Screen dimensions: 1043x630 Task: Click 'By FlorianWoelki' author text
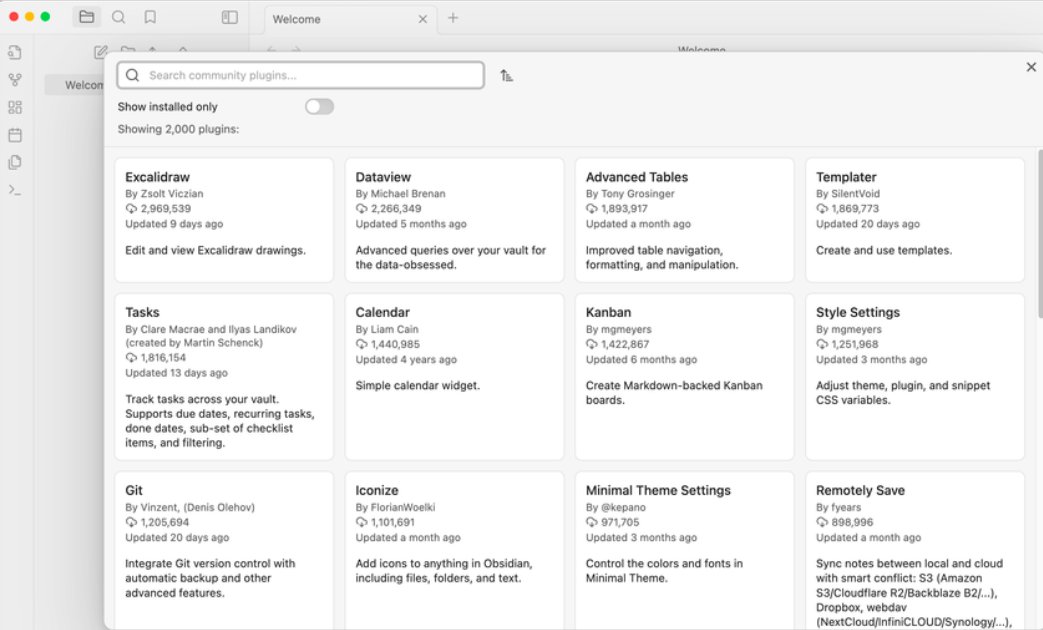pos(395,507)
